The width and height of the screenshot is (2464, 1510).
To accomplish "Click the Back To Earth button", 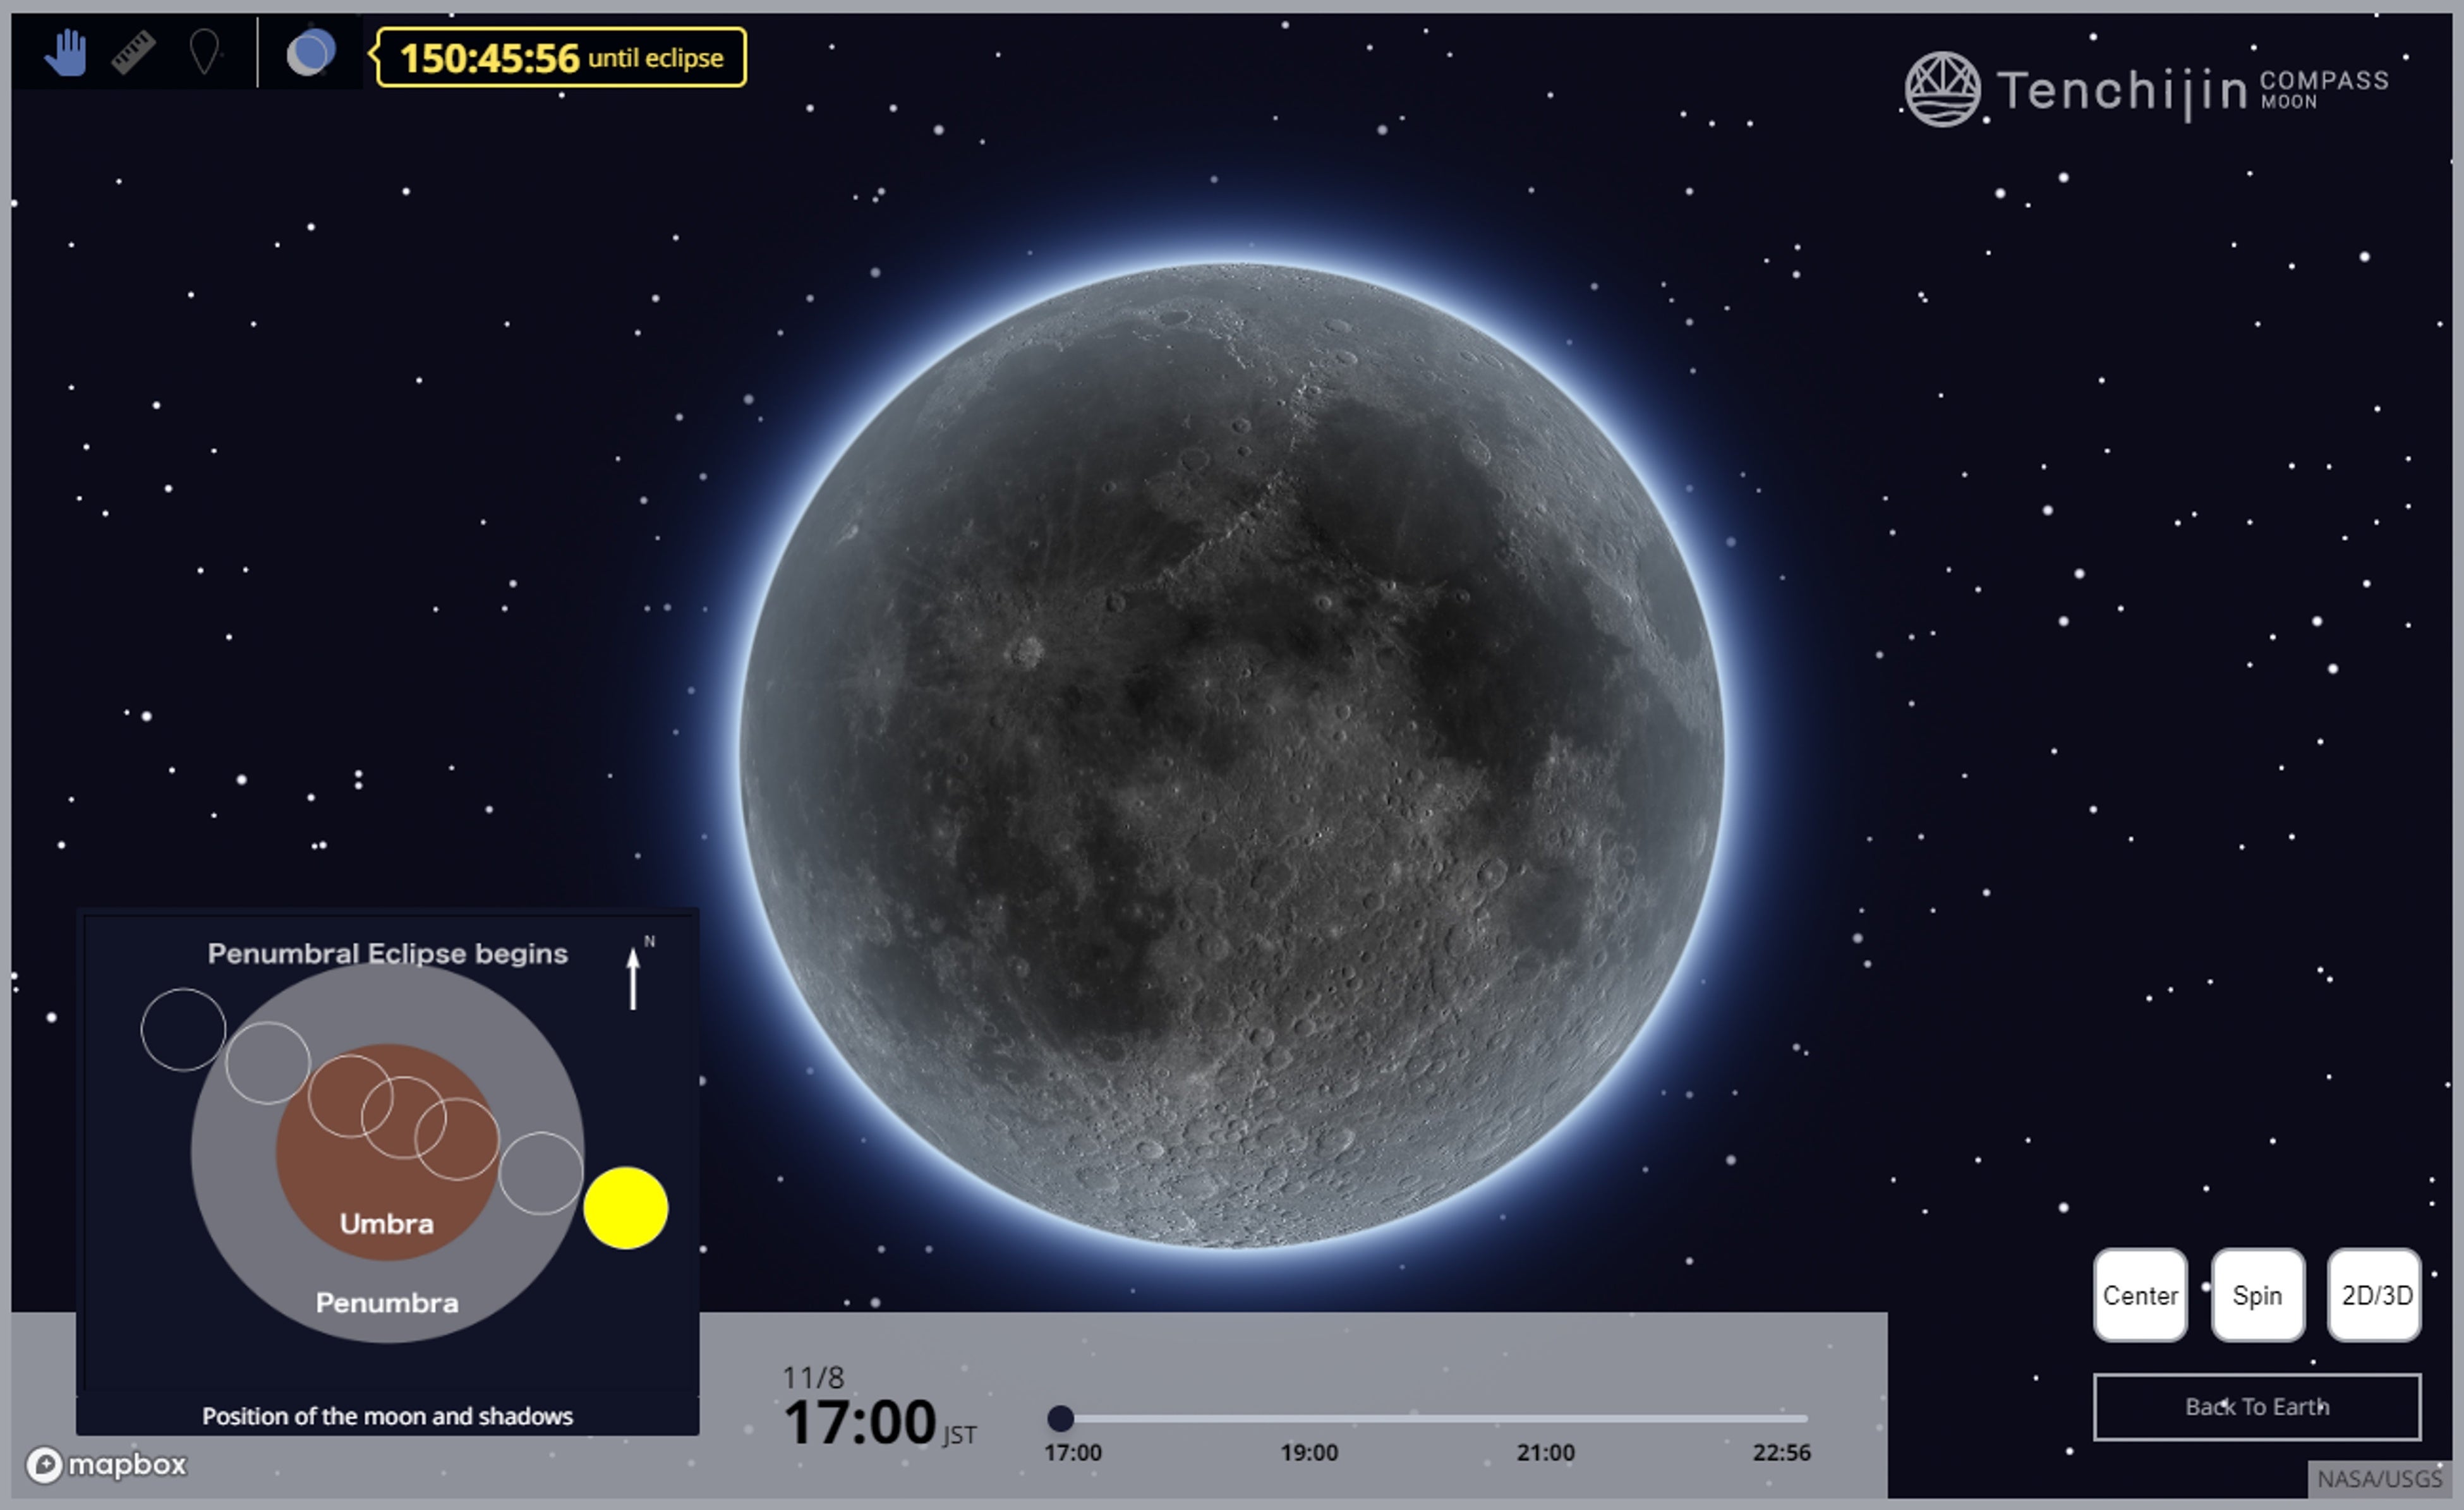I will click(x=2256, y=1407).
